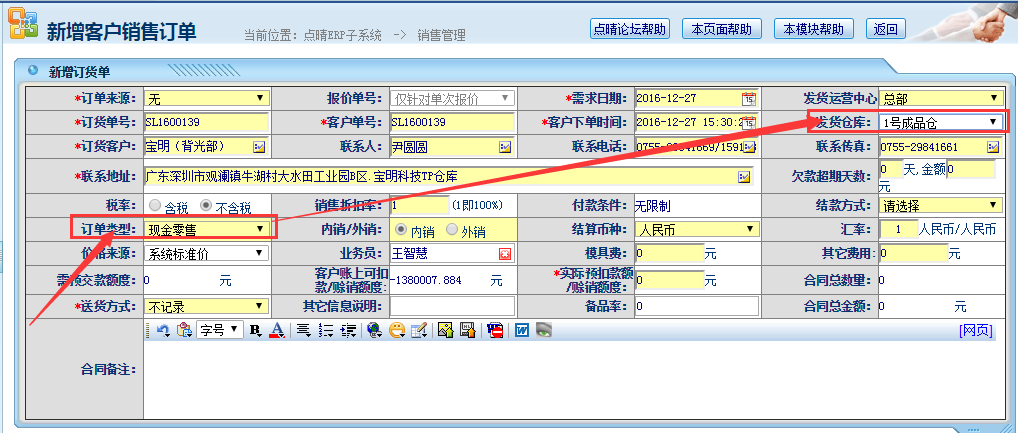Click the lookup icon in the 联系地址 field

click(x=744, y=177)
